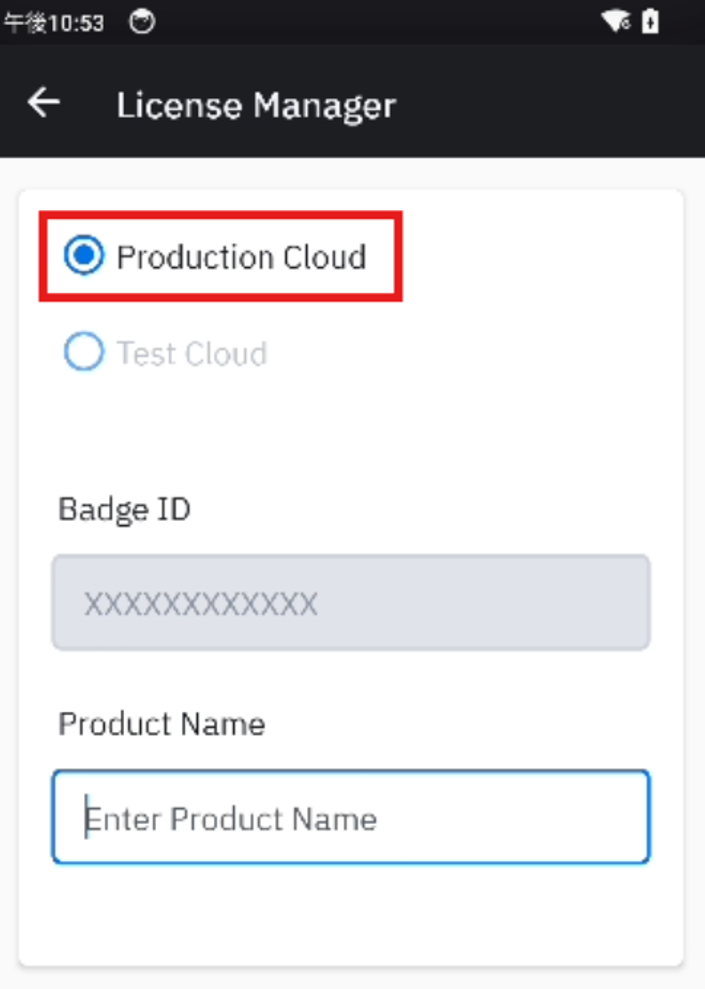Focus the Product Name input field
The width and height of the screenshot is (705, 989).
point(351,817)
